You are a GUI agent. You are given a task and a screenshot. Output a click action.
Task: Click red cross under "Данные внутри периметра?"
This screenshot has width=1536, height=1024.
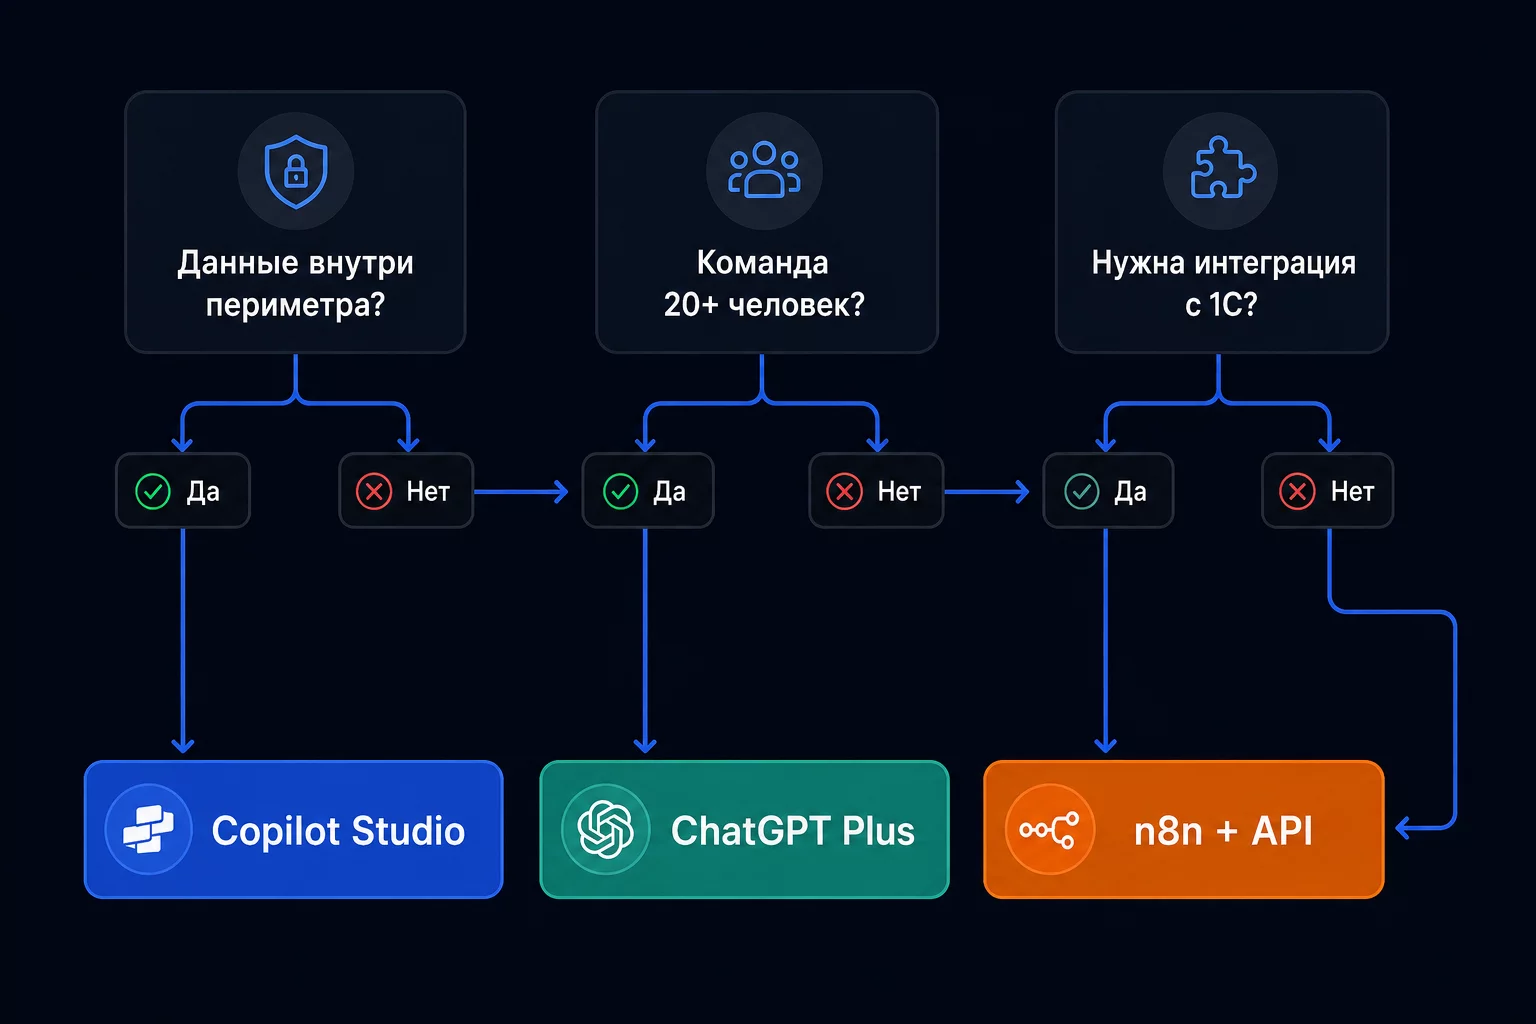(374, 492)
